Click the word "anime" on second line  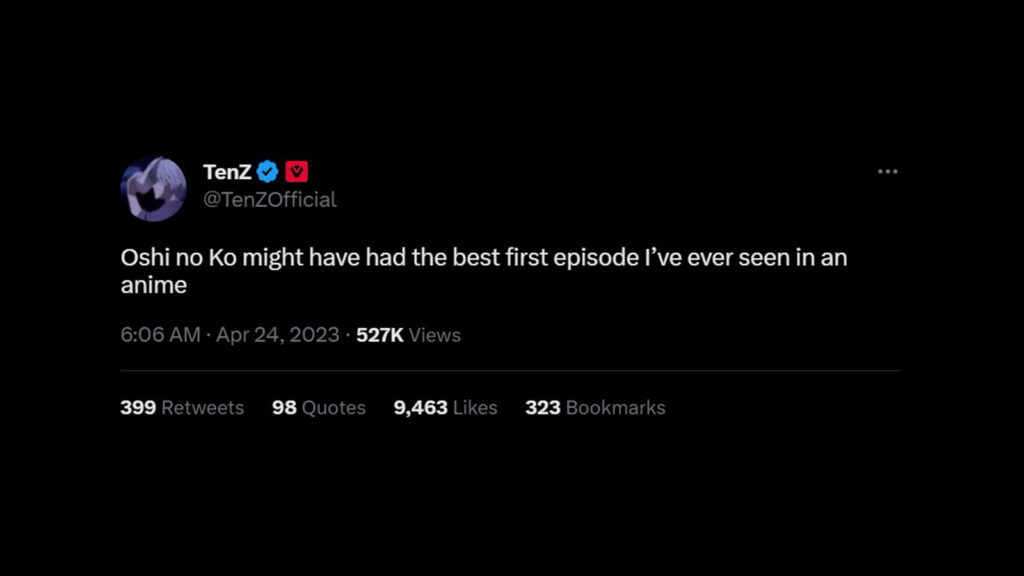point(153,286)
